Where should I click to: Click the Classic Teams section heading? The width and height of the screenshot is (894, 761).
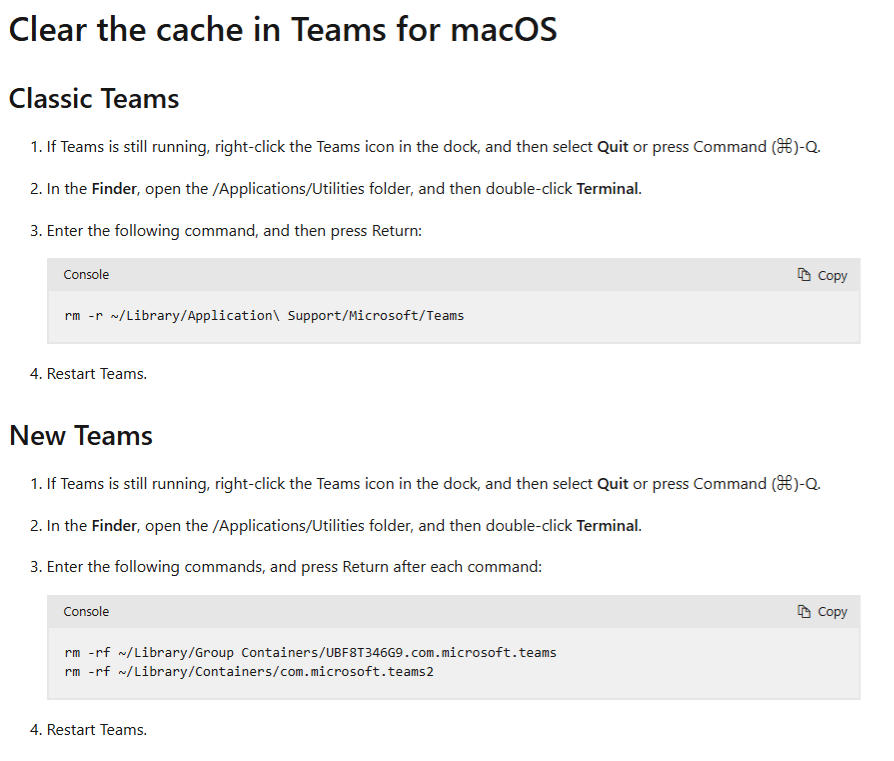point(94,99)
